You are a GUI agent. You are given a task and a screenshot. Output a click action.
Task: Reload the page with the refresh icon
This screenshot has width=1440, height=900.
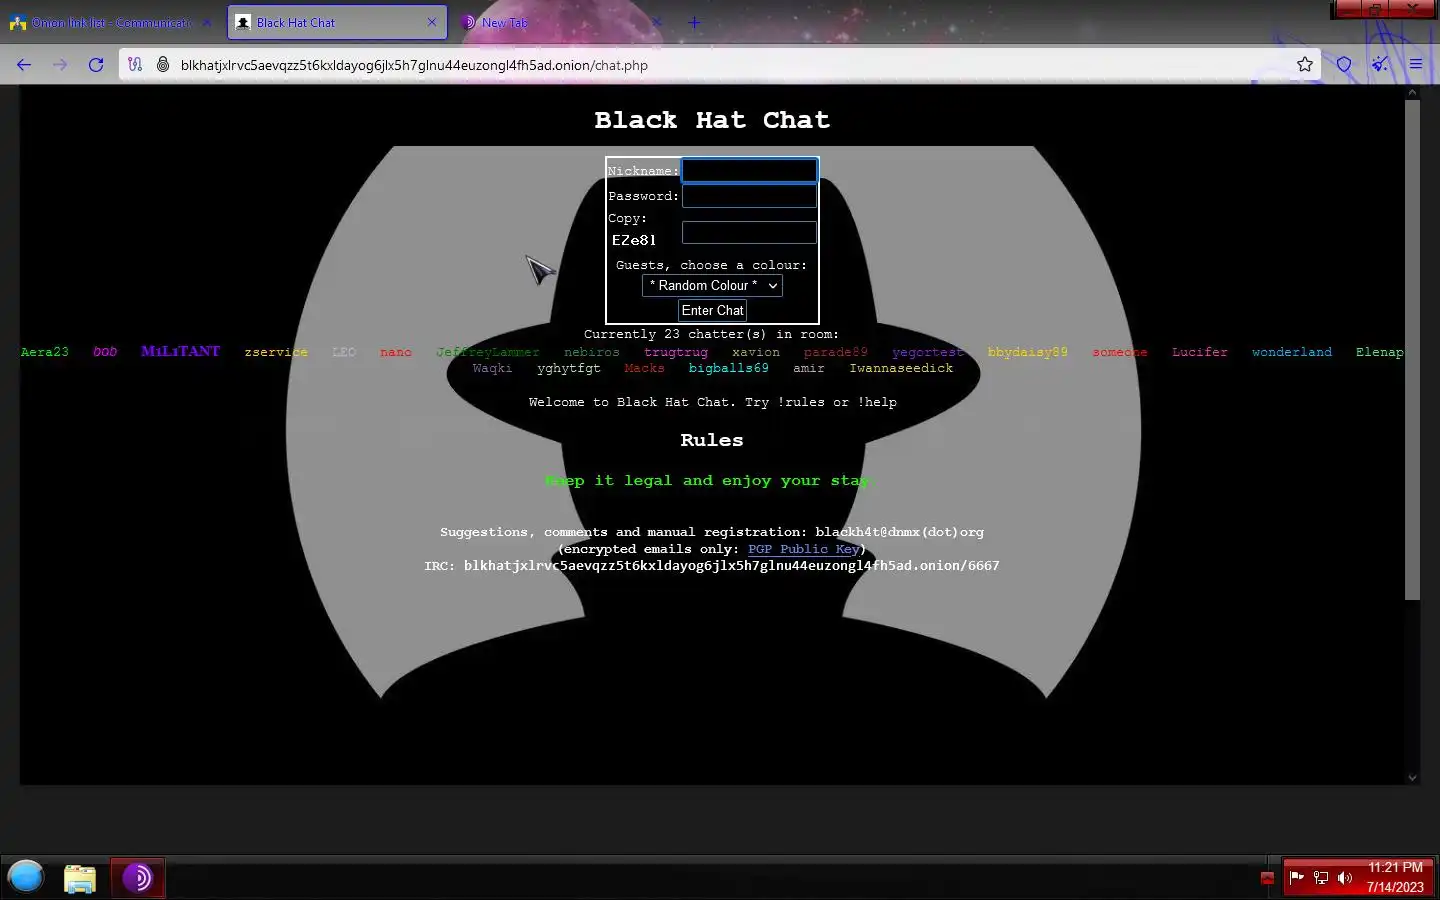pos(96,65)
